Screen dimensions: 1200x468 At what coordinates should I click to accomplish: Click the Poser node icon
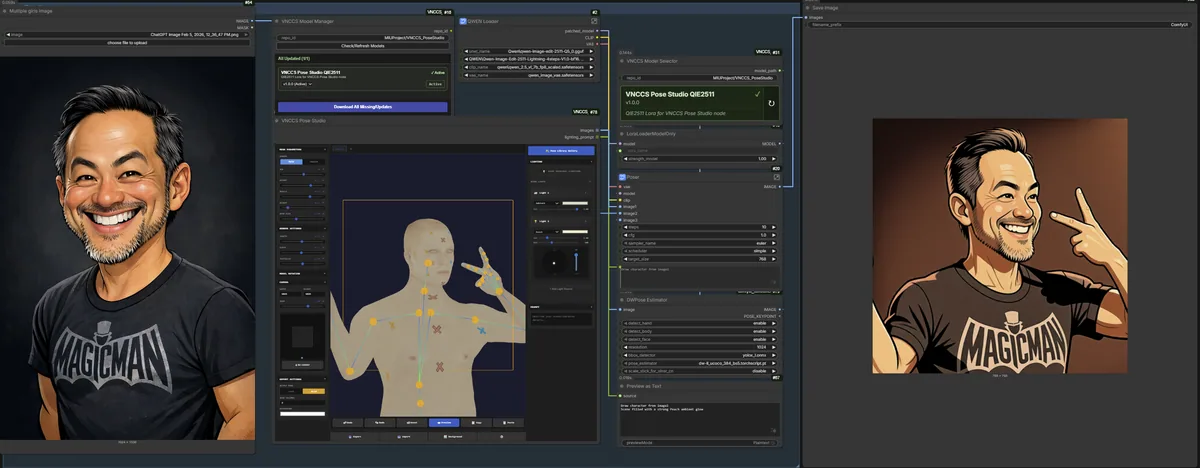click(x=621, y=177)
